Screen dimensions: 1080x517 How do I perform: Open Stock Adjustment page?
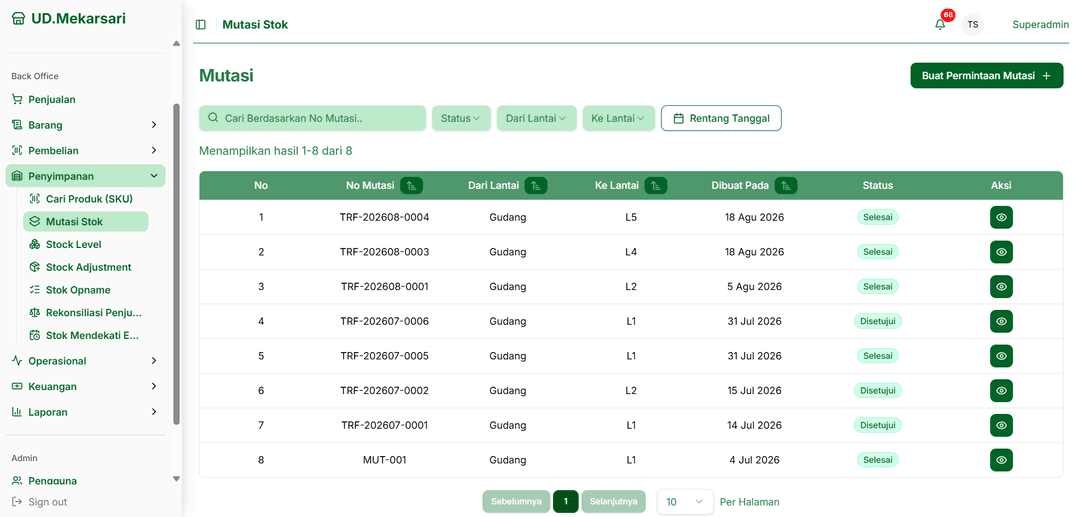(86, 267)
